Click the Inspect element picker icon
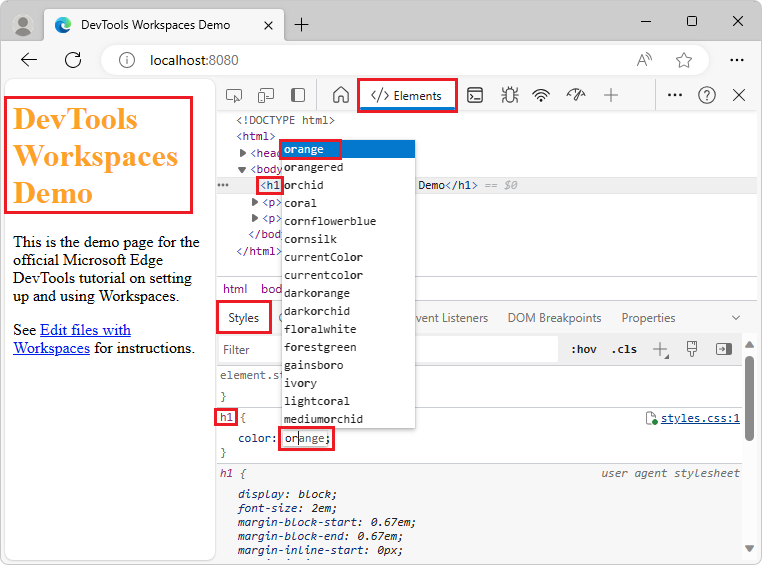Image resolution: width=762 pixels, height=565 pixels. pos(234,95)
